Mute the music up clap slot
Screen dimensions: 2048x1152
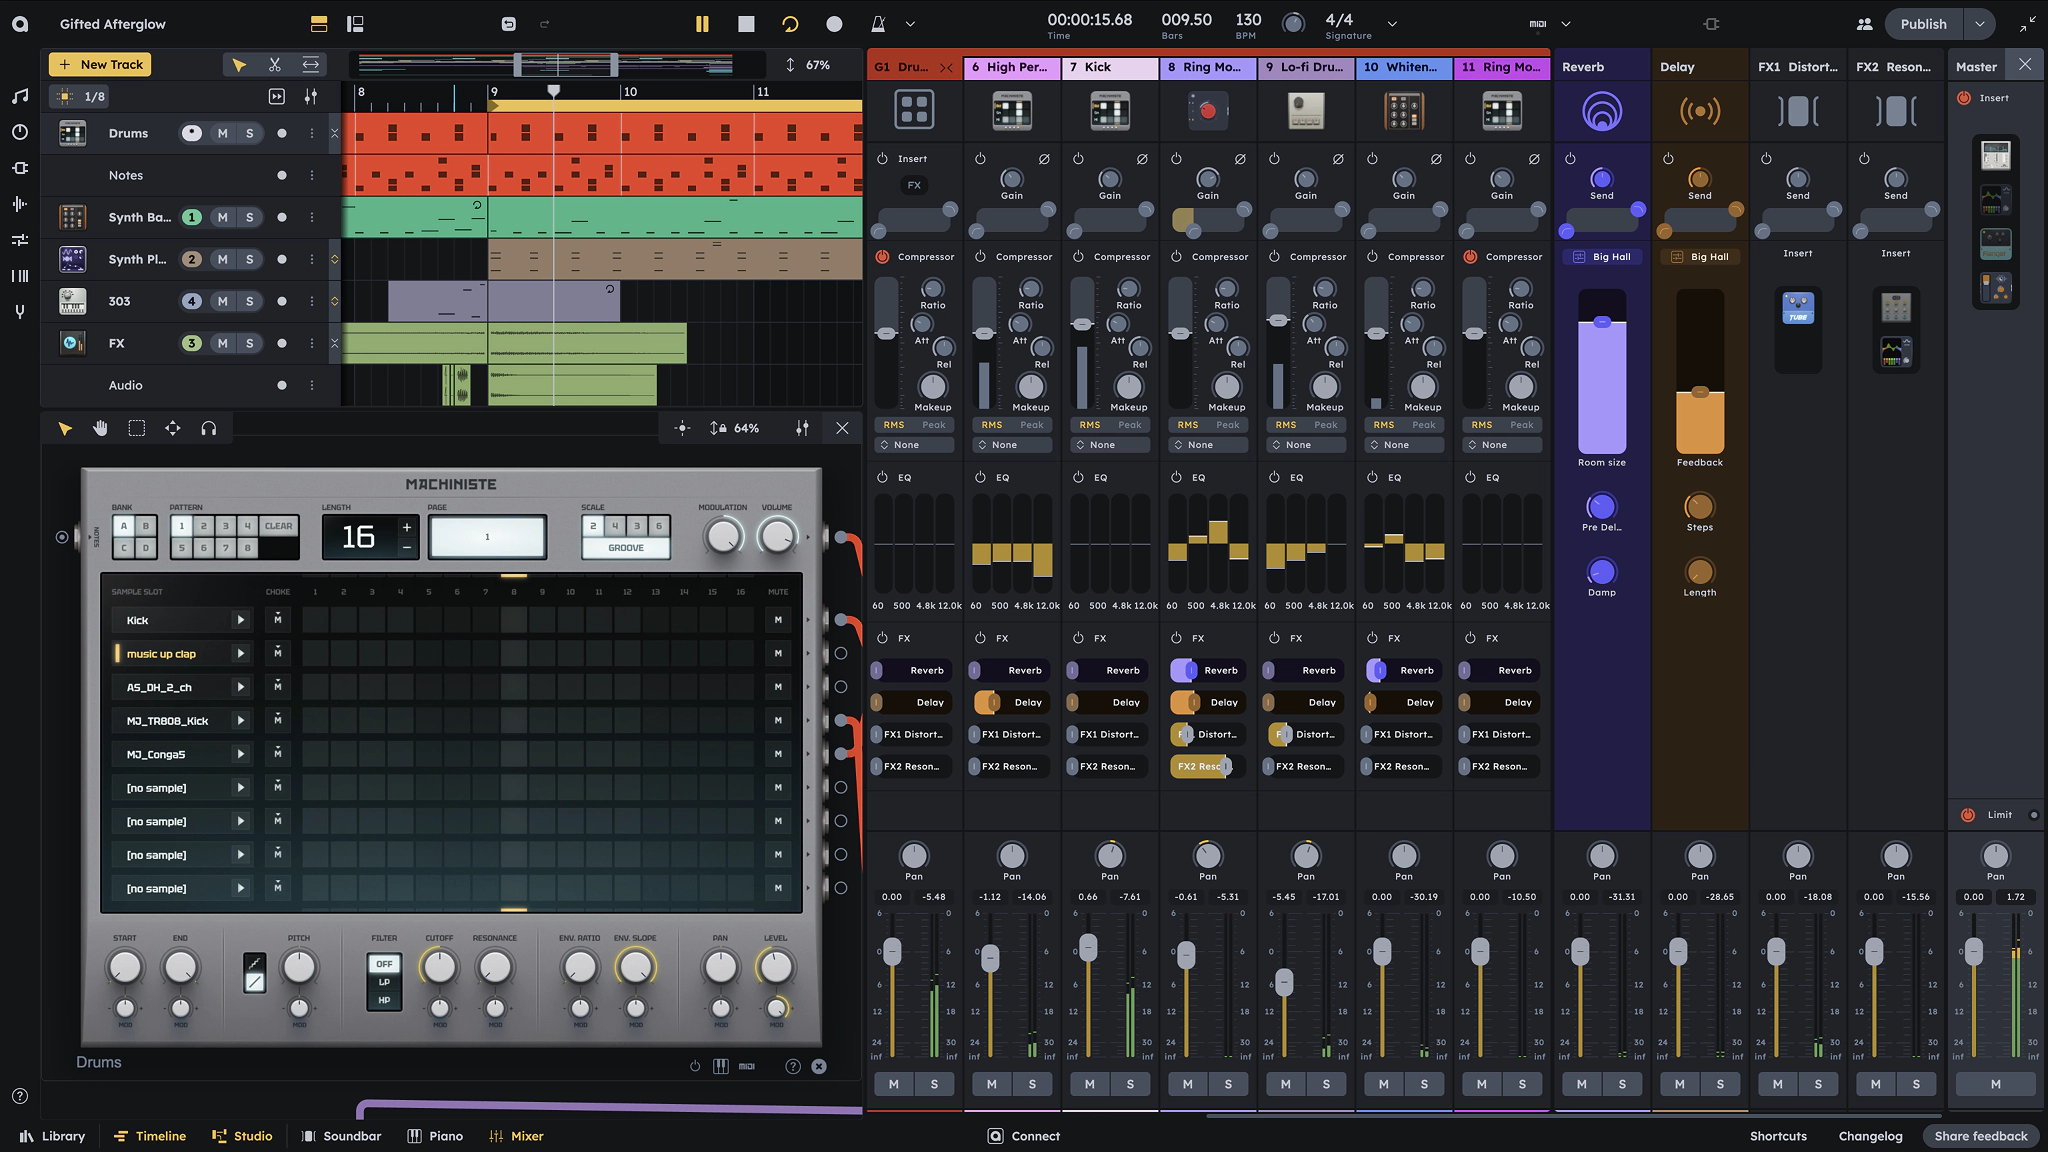click(778, 653)
